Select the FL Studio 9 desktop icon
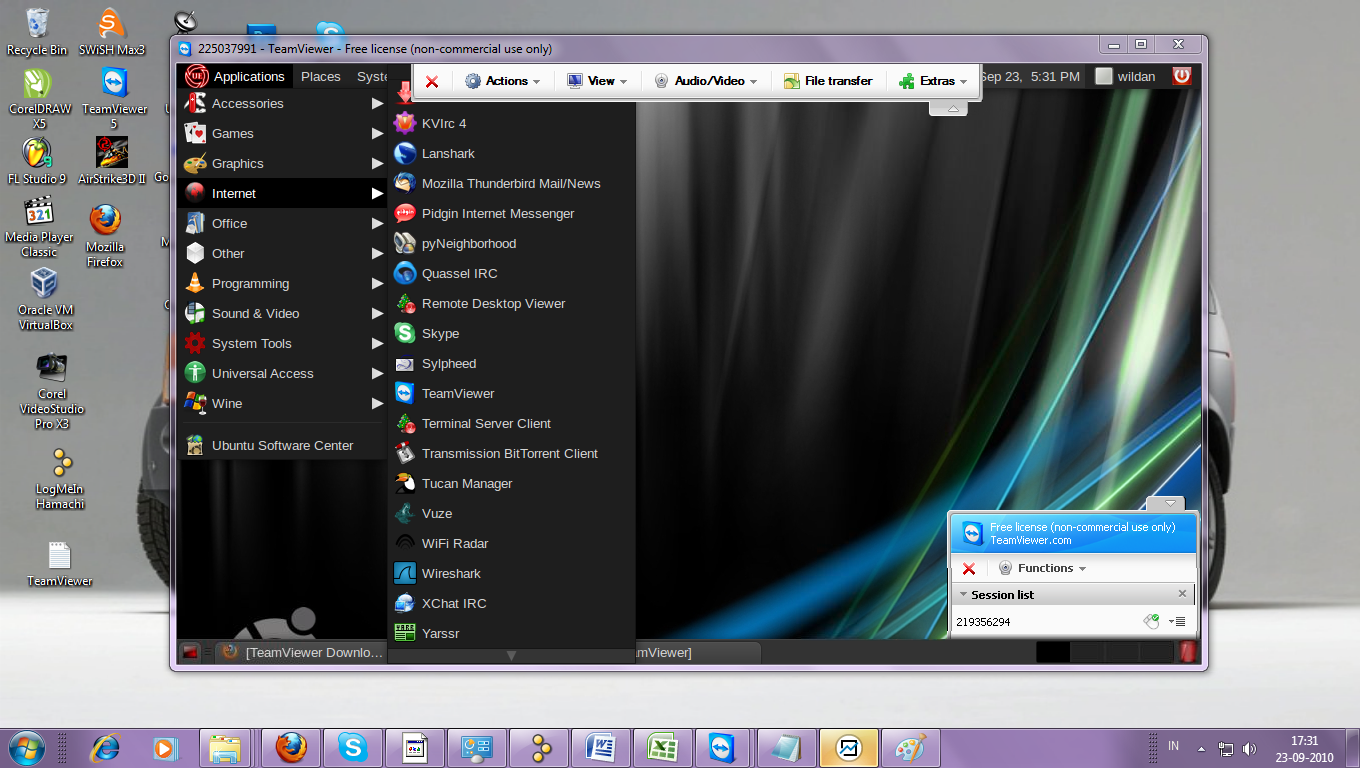 [x=37, y=161]
